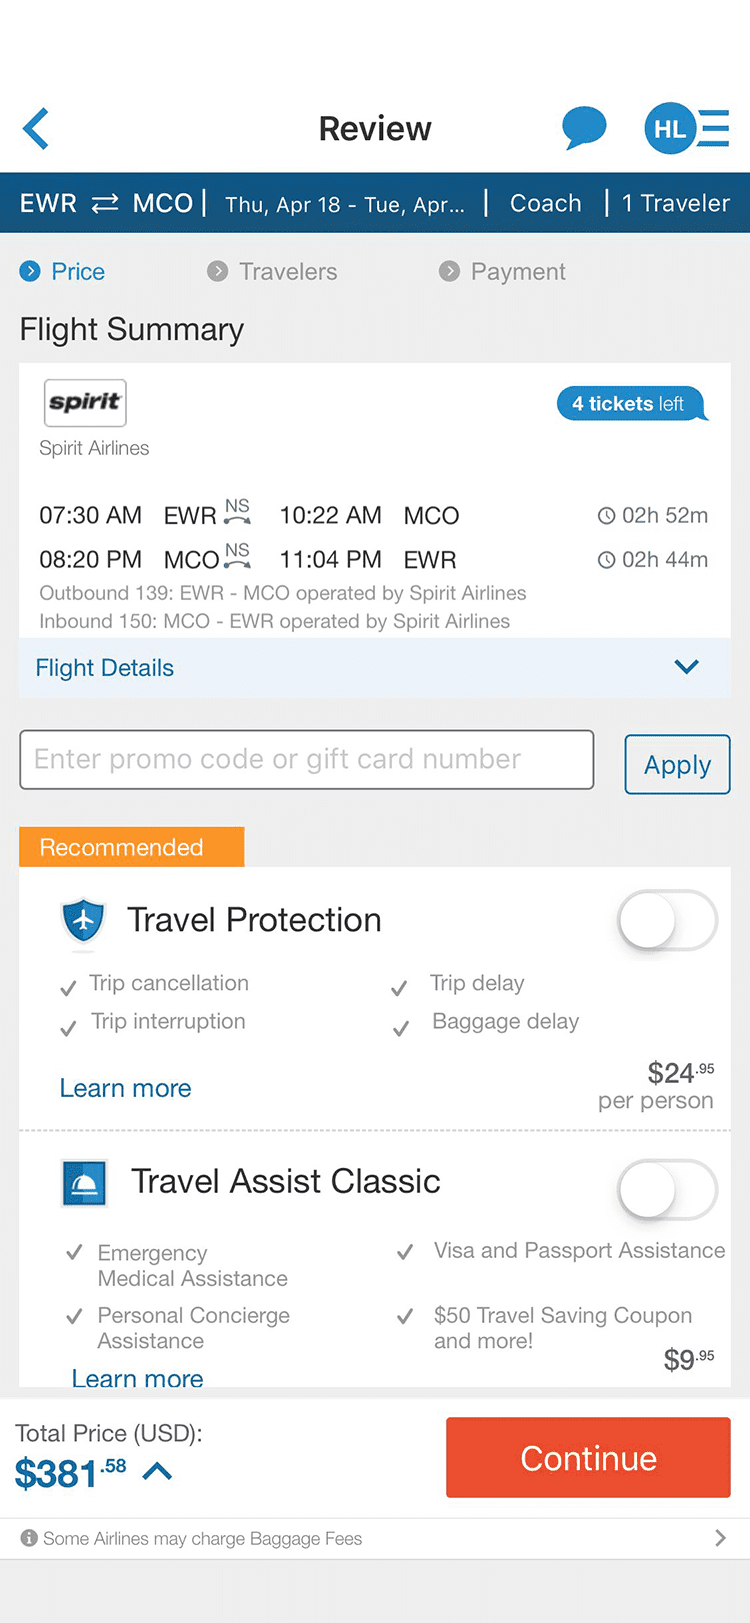Enable the Travel Protection toggle
The image size is (750, 1623).
tap(667, 920)
